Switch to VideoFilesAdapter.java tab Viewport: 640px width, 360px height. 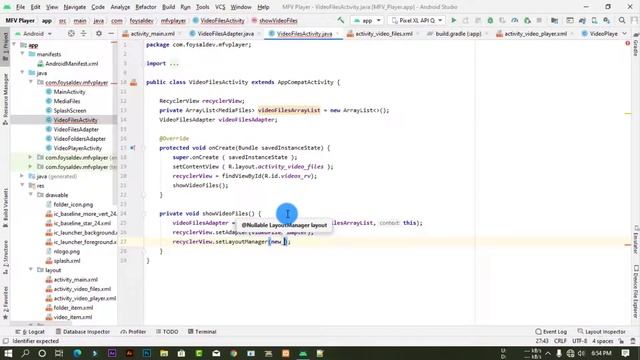(225, 33)
